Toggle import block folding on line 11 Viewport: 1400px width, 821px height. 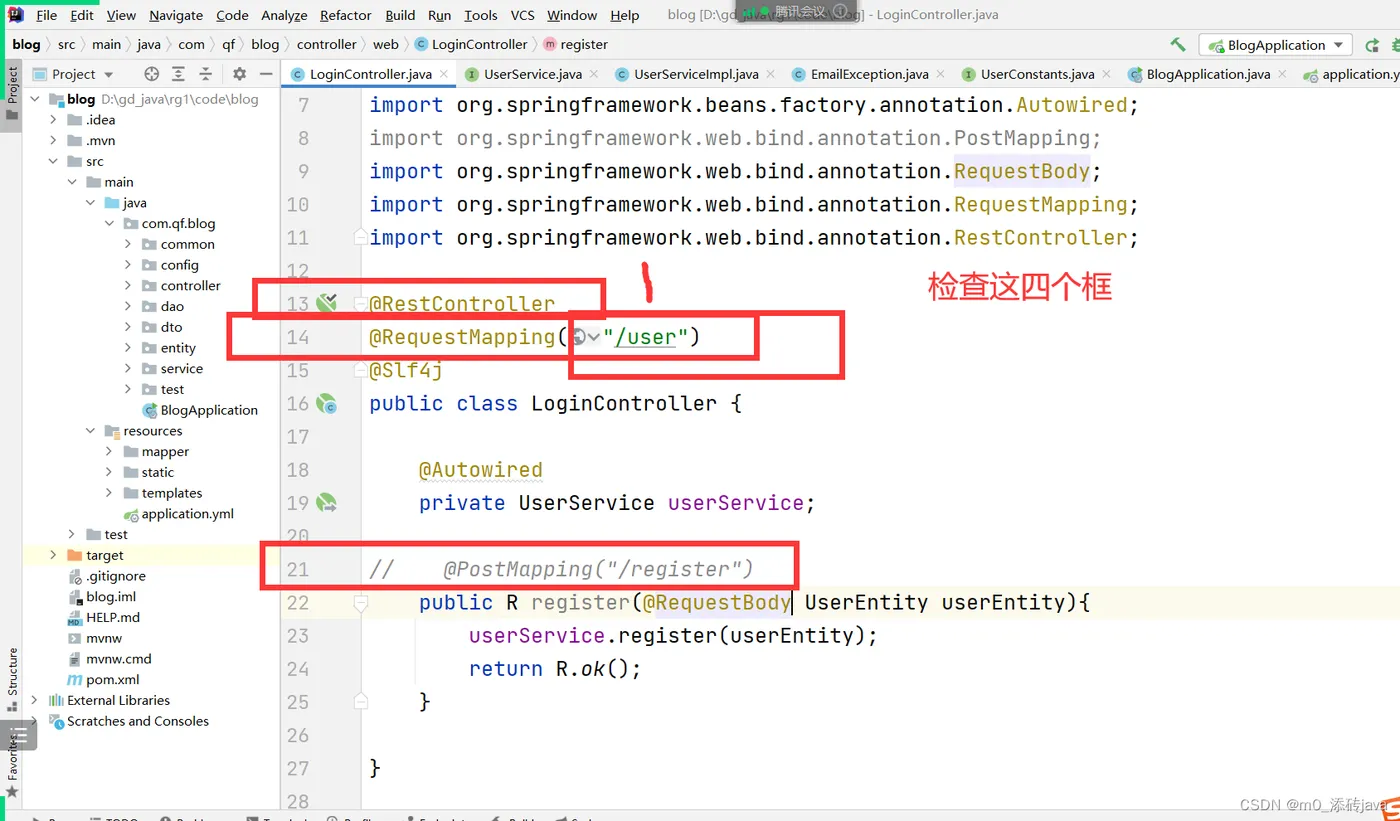tap(360, 238)
